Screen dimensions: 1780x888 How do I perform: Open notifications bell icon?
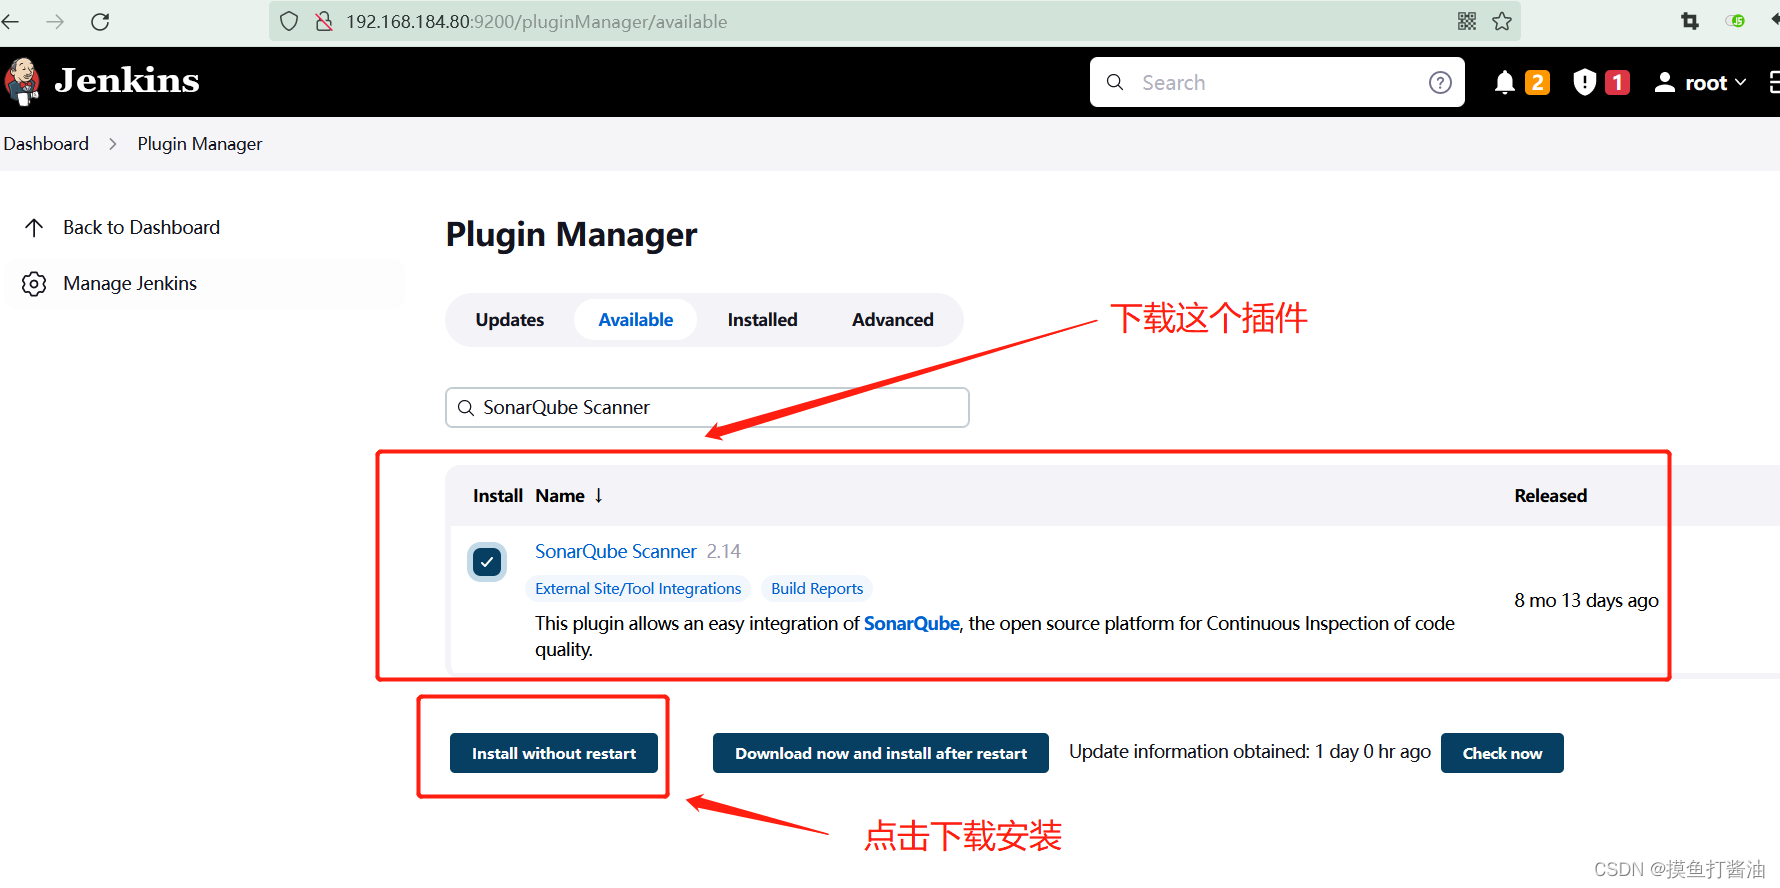(1504, 82)
